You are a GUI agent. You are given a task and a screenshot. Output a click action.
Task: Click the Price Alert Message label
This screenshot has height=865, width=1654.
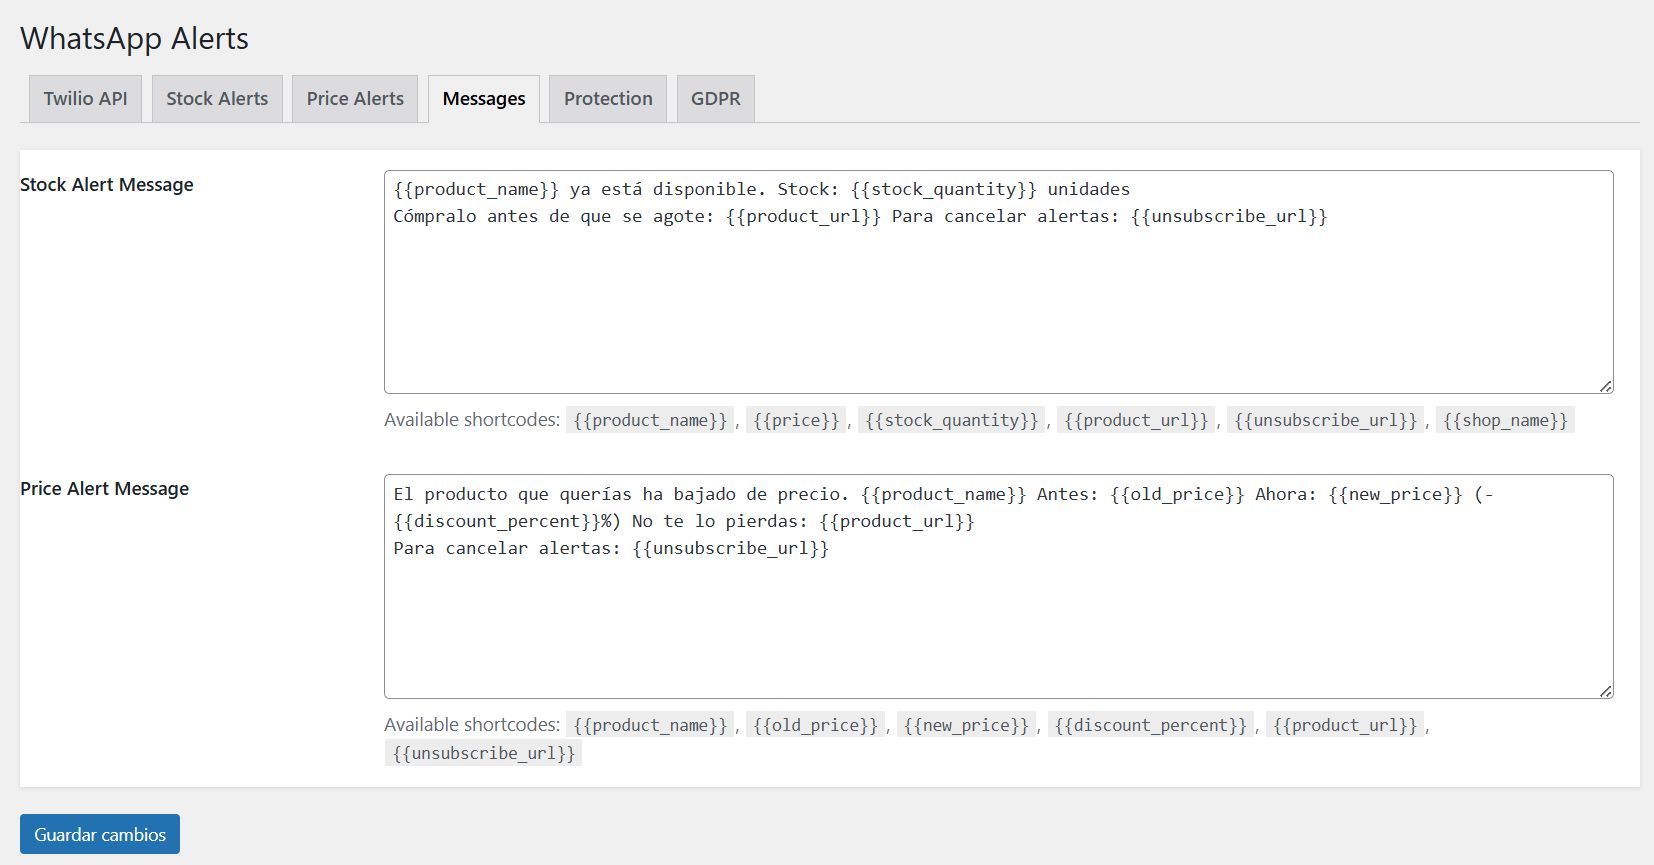coord(105,489)
